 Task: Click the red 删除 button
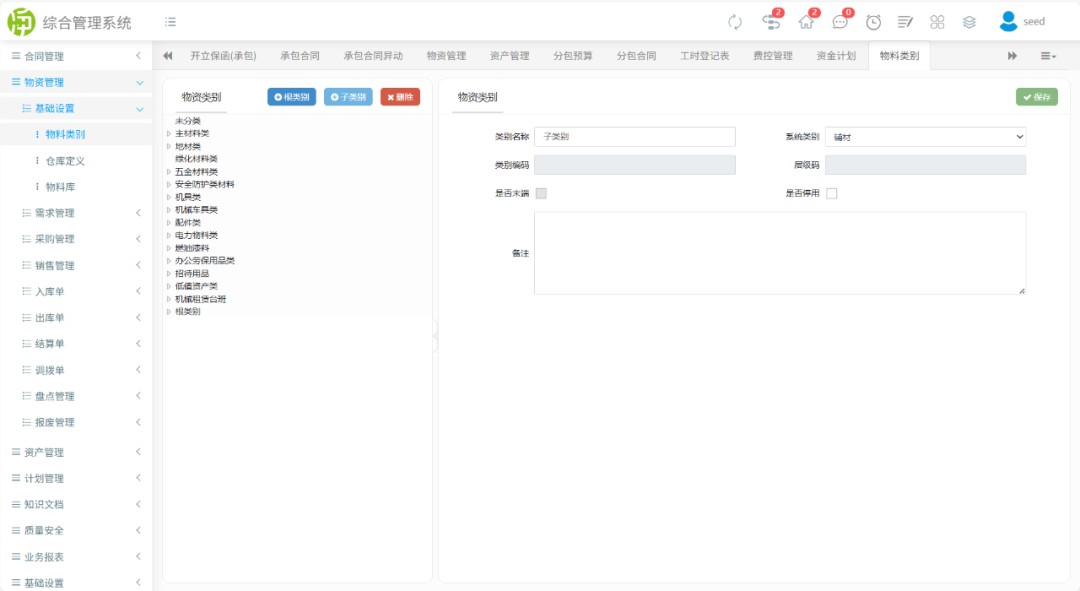pyautogui.click(x=400, y=97)
